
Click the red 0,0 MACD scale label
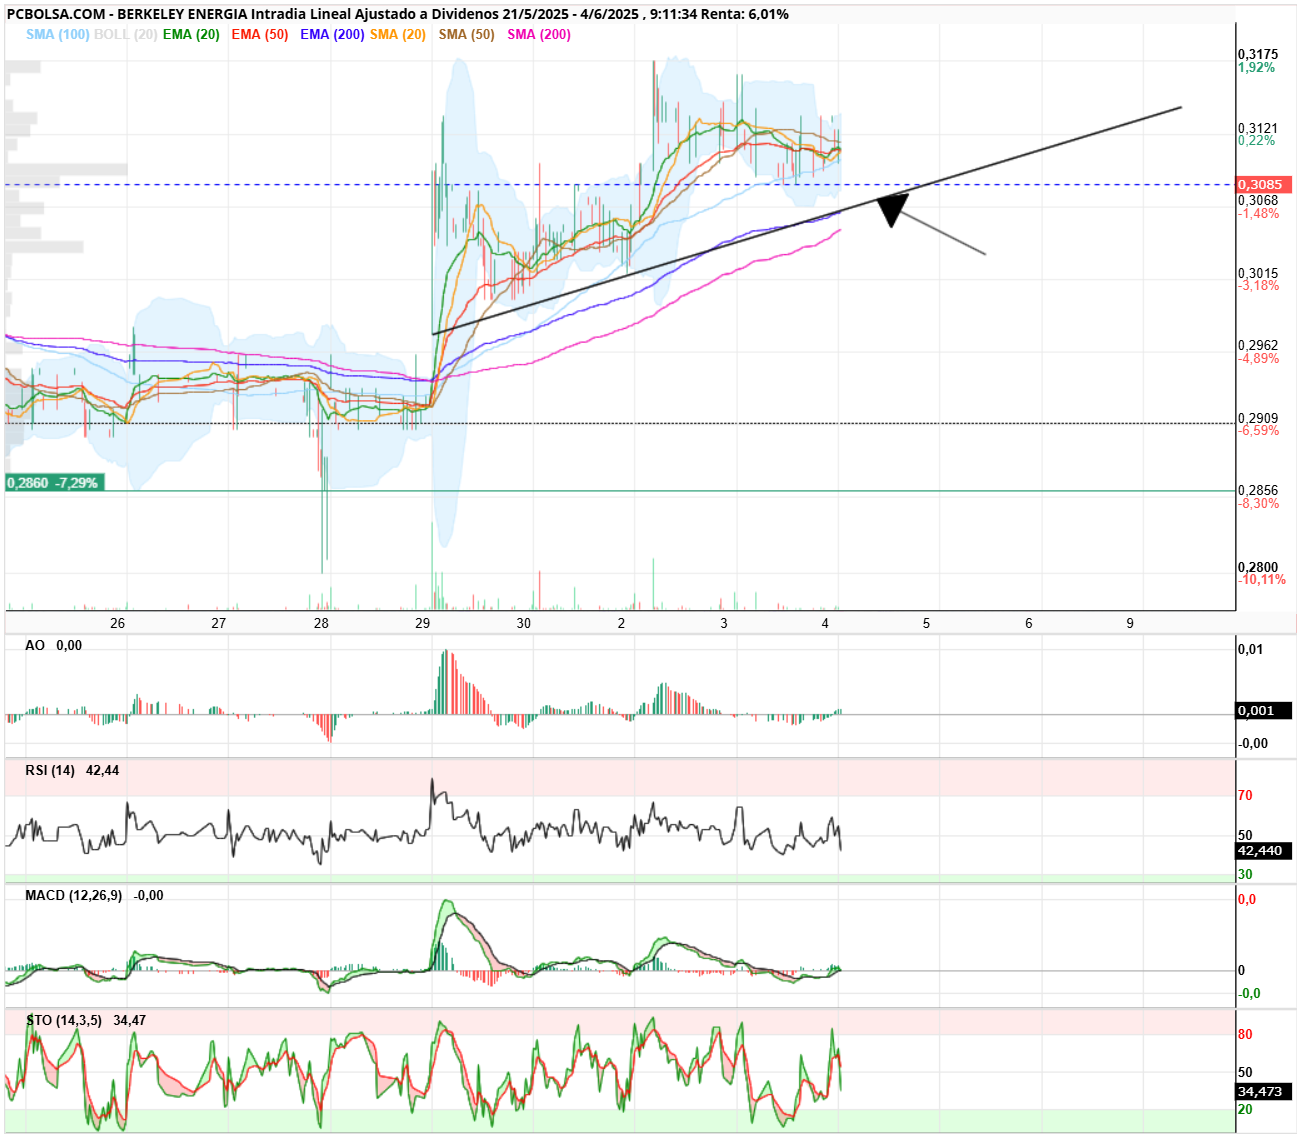point(1247,900)
